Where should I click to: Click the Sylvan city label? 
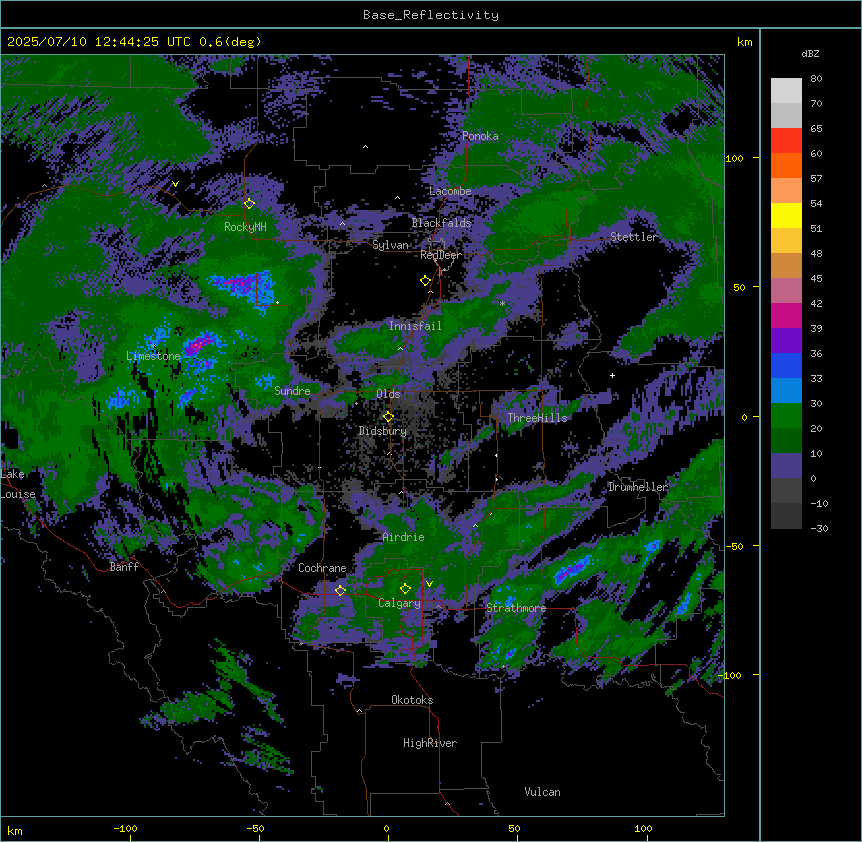[x=390, y=245]
